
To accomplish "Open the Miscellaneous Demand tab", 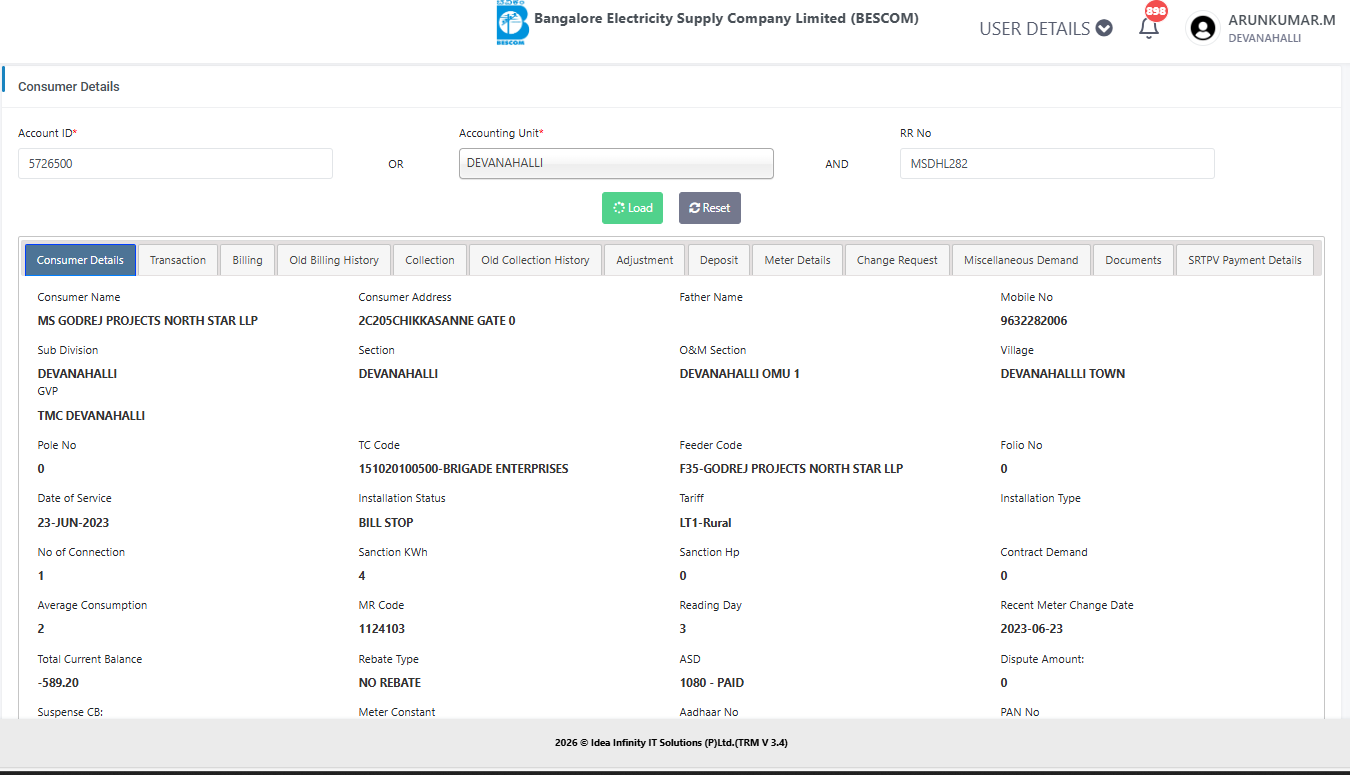I will pyautogui.click(x=1021, y=260).
